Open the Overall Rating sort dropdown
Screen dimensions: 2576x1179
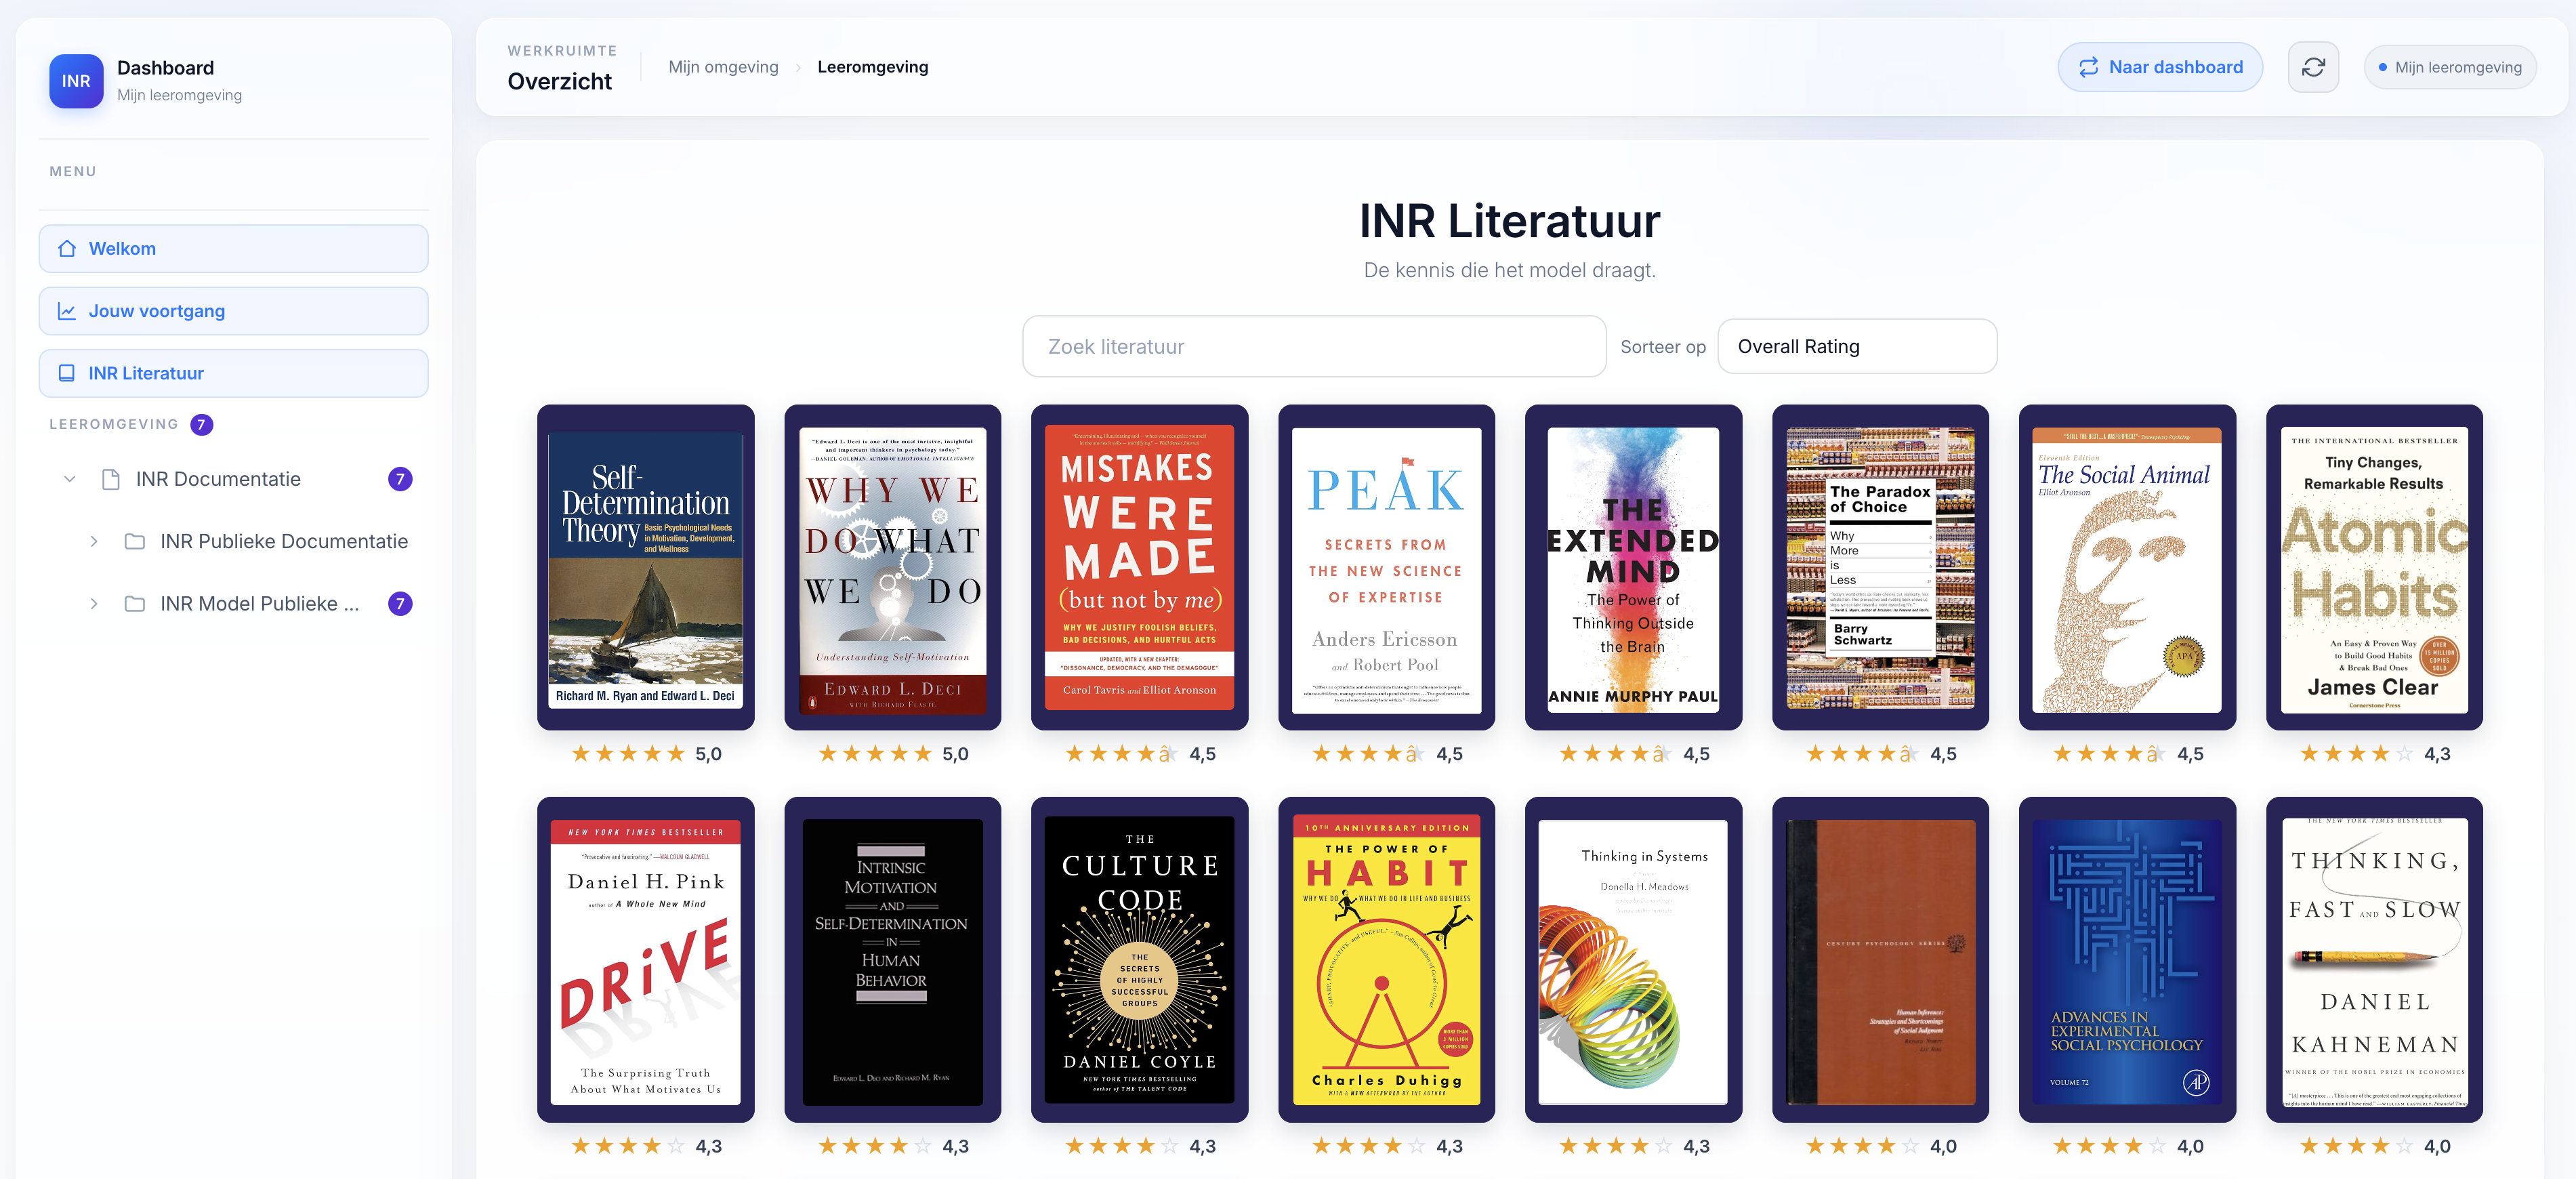point(1857,346)
